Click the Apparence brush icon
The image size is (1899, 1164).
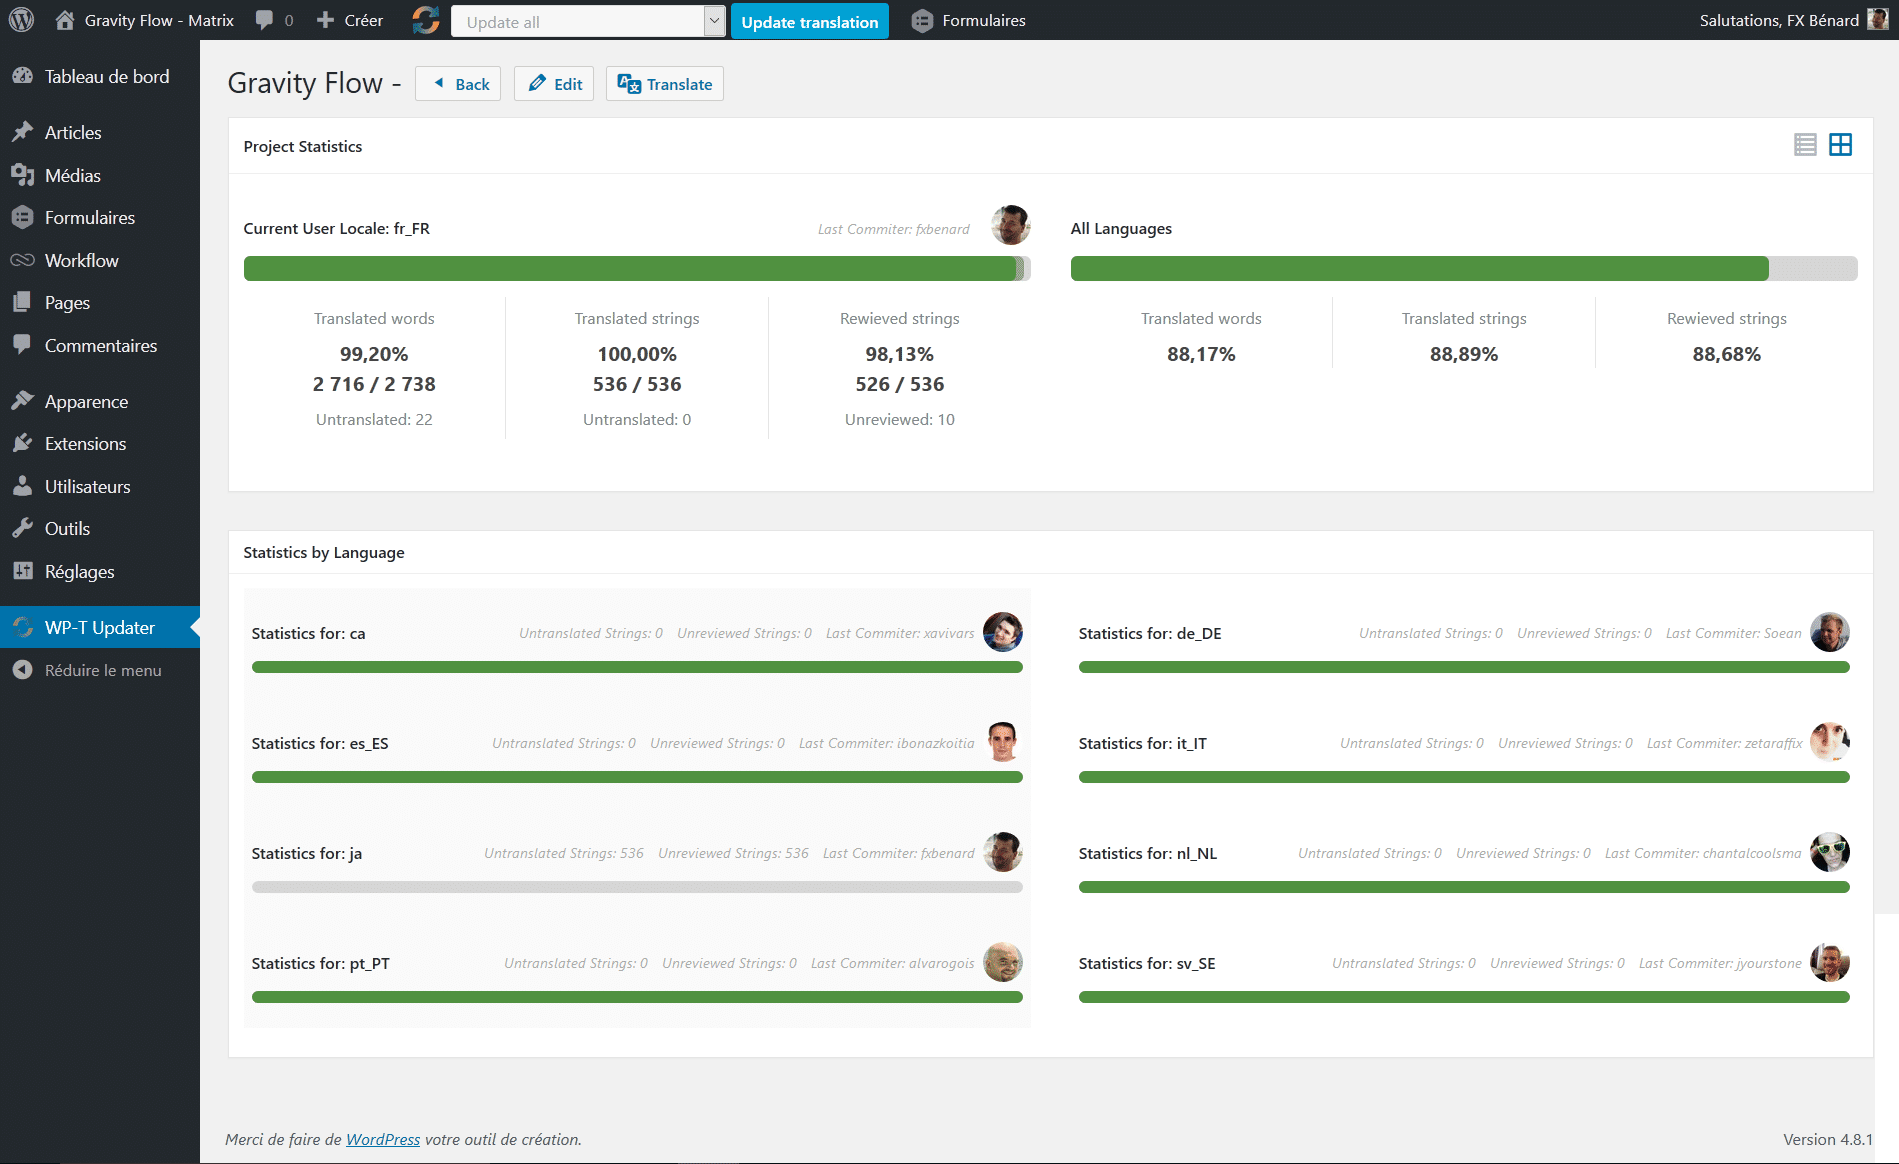click(x=22, y=401)
